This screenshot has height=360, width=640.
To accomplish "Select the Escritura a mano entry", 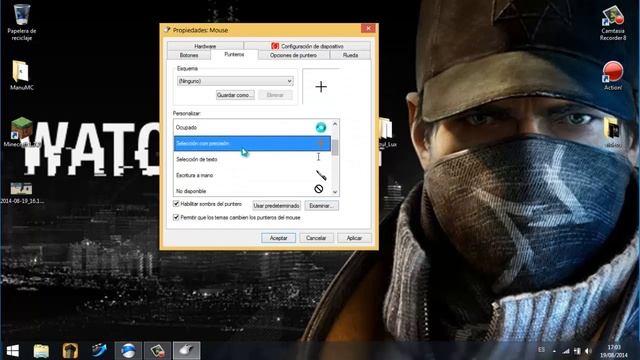I will point(252,175).
